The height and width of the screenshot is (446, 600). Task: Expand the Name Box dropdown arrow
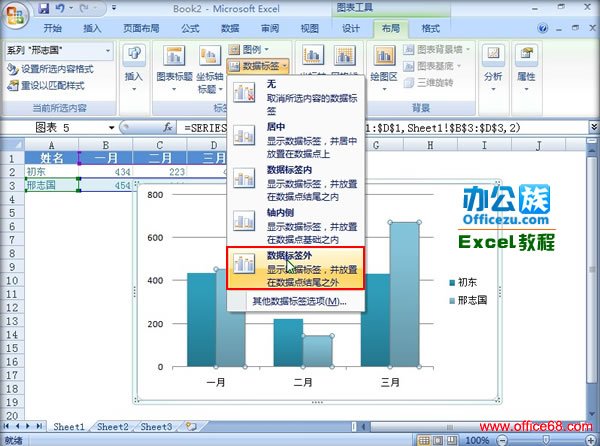tap(111, 128)
